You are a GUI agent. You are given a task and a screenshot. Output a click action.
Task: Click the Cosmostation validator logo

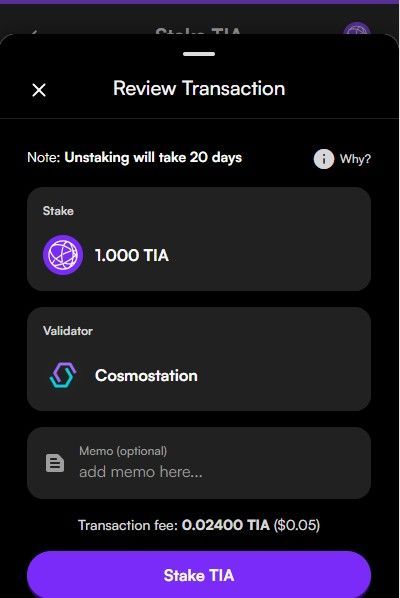[63, 375]
